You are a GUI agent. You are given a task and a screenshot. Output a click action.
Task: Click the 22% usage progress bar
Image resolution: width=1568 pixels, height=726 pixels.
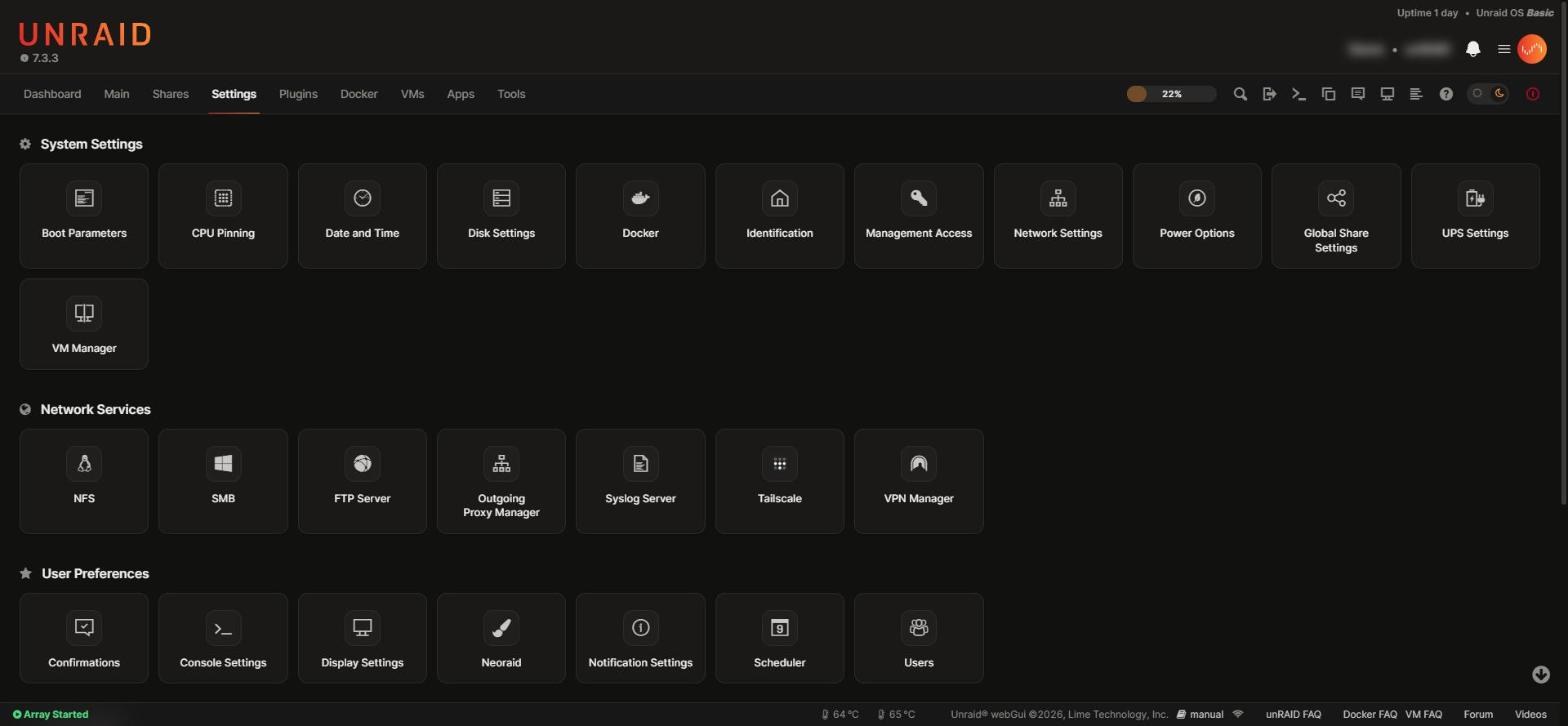pyautogui.click(x=1171, y=94)
